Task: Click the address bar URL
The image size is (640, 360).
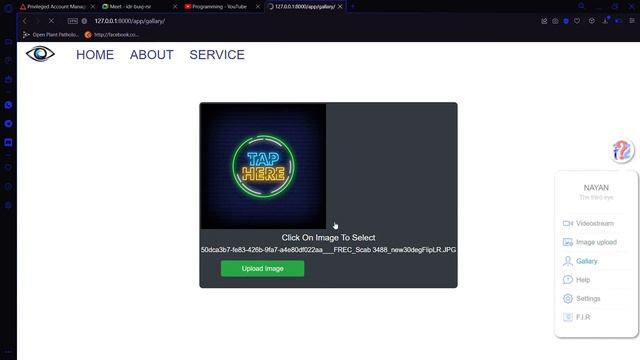Action: [x=130, y=21]
